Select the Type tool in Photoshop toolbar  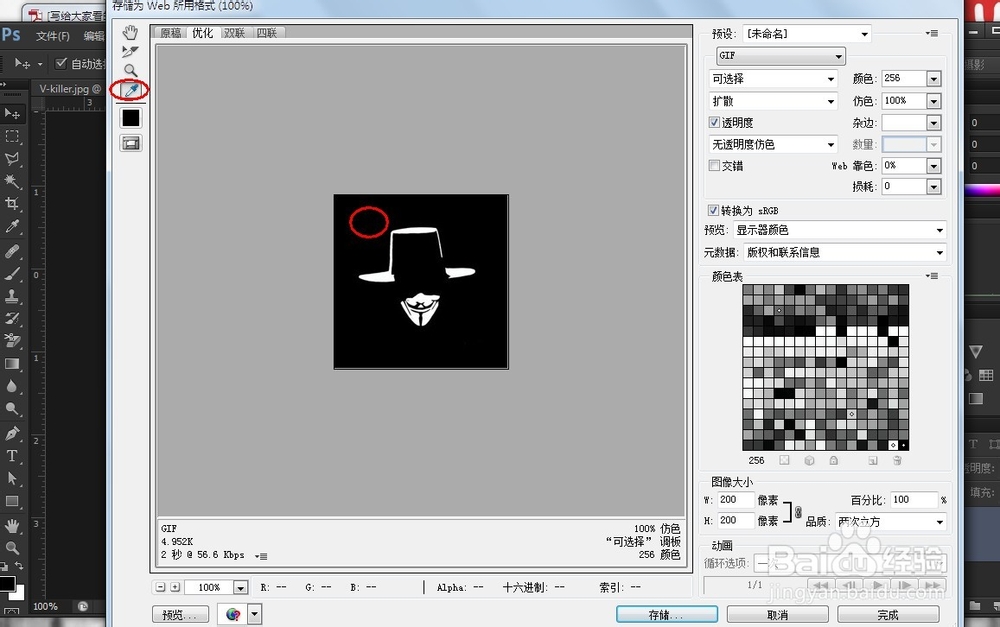pos(12,456)
